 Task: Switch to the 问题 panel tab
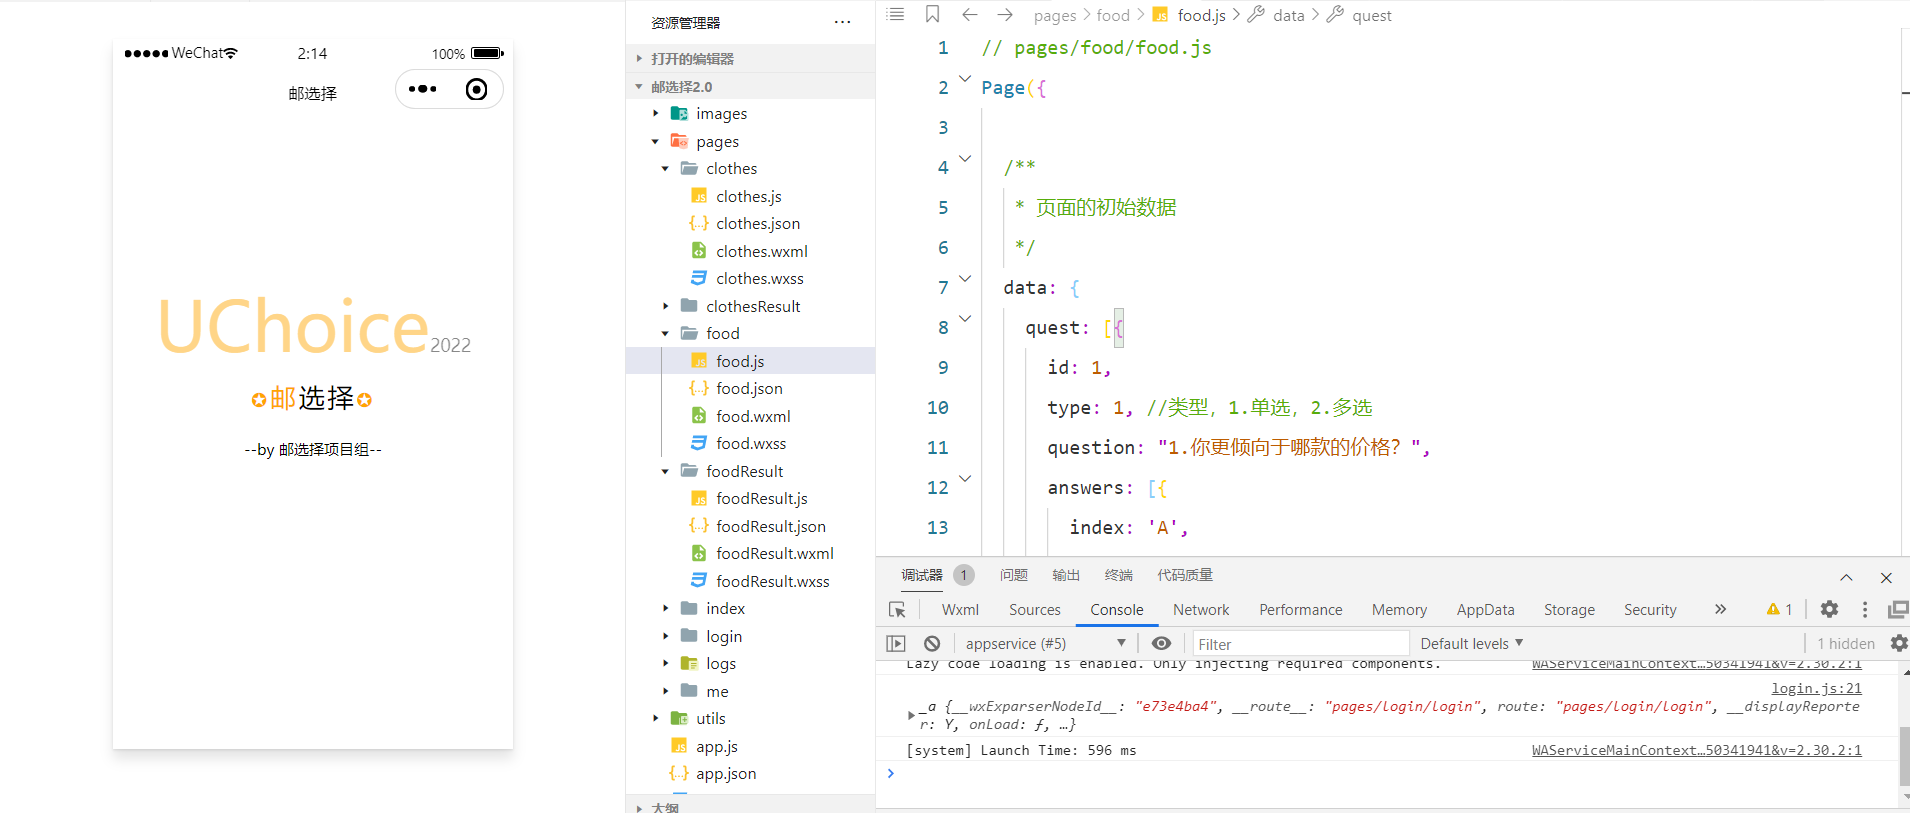tap(1013, 575)
